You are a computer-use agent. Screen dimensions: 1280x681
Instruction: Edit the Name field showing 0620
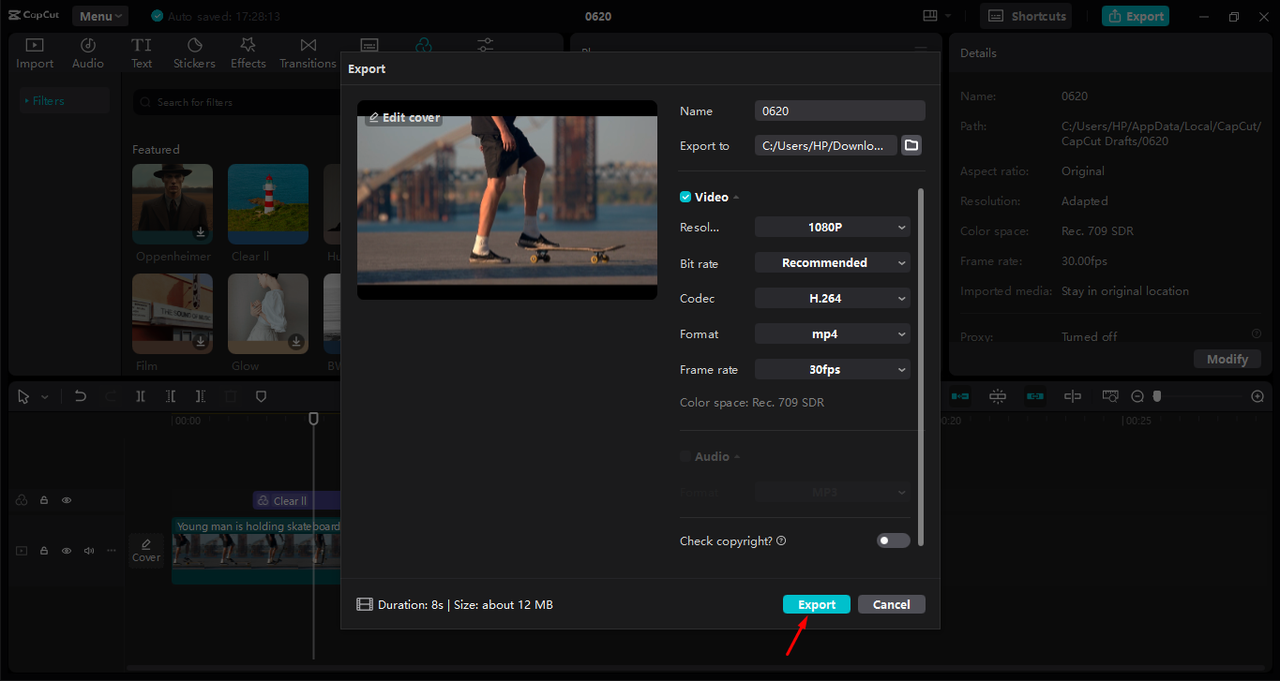840,111
